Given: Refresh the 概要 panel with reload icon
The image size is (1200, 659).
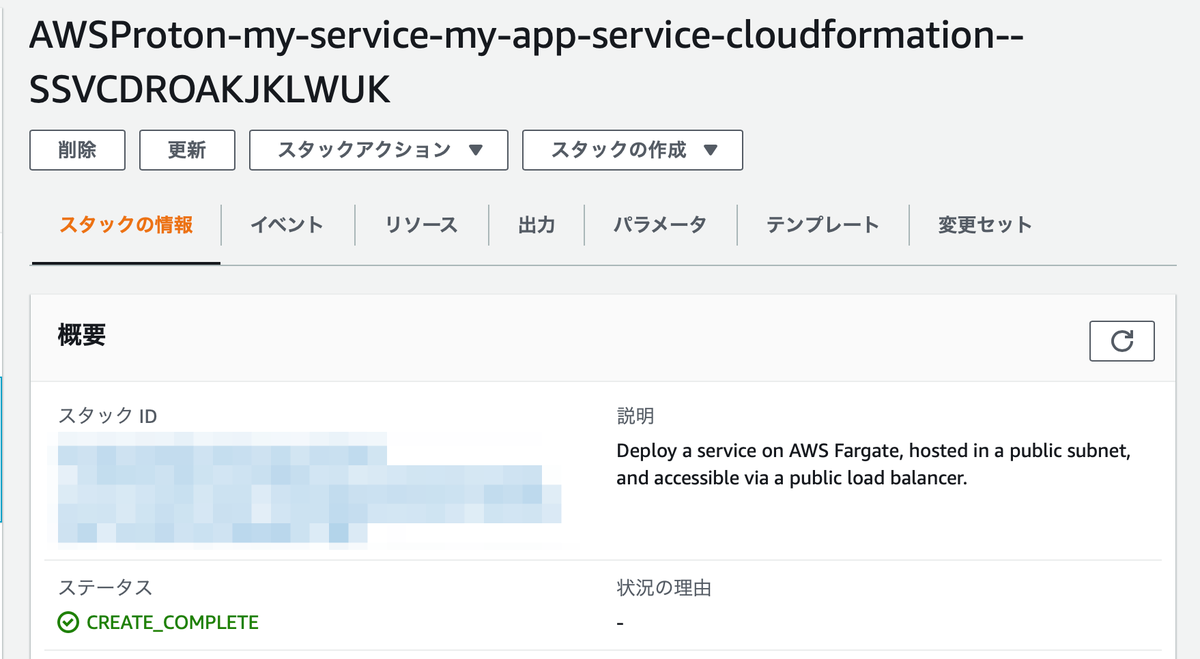Looking at the screenshot, I should 1122,341.
